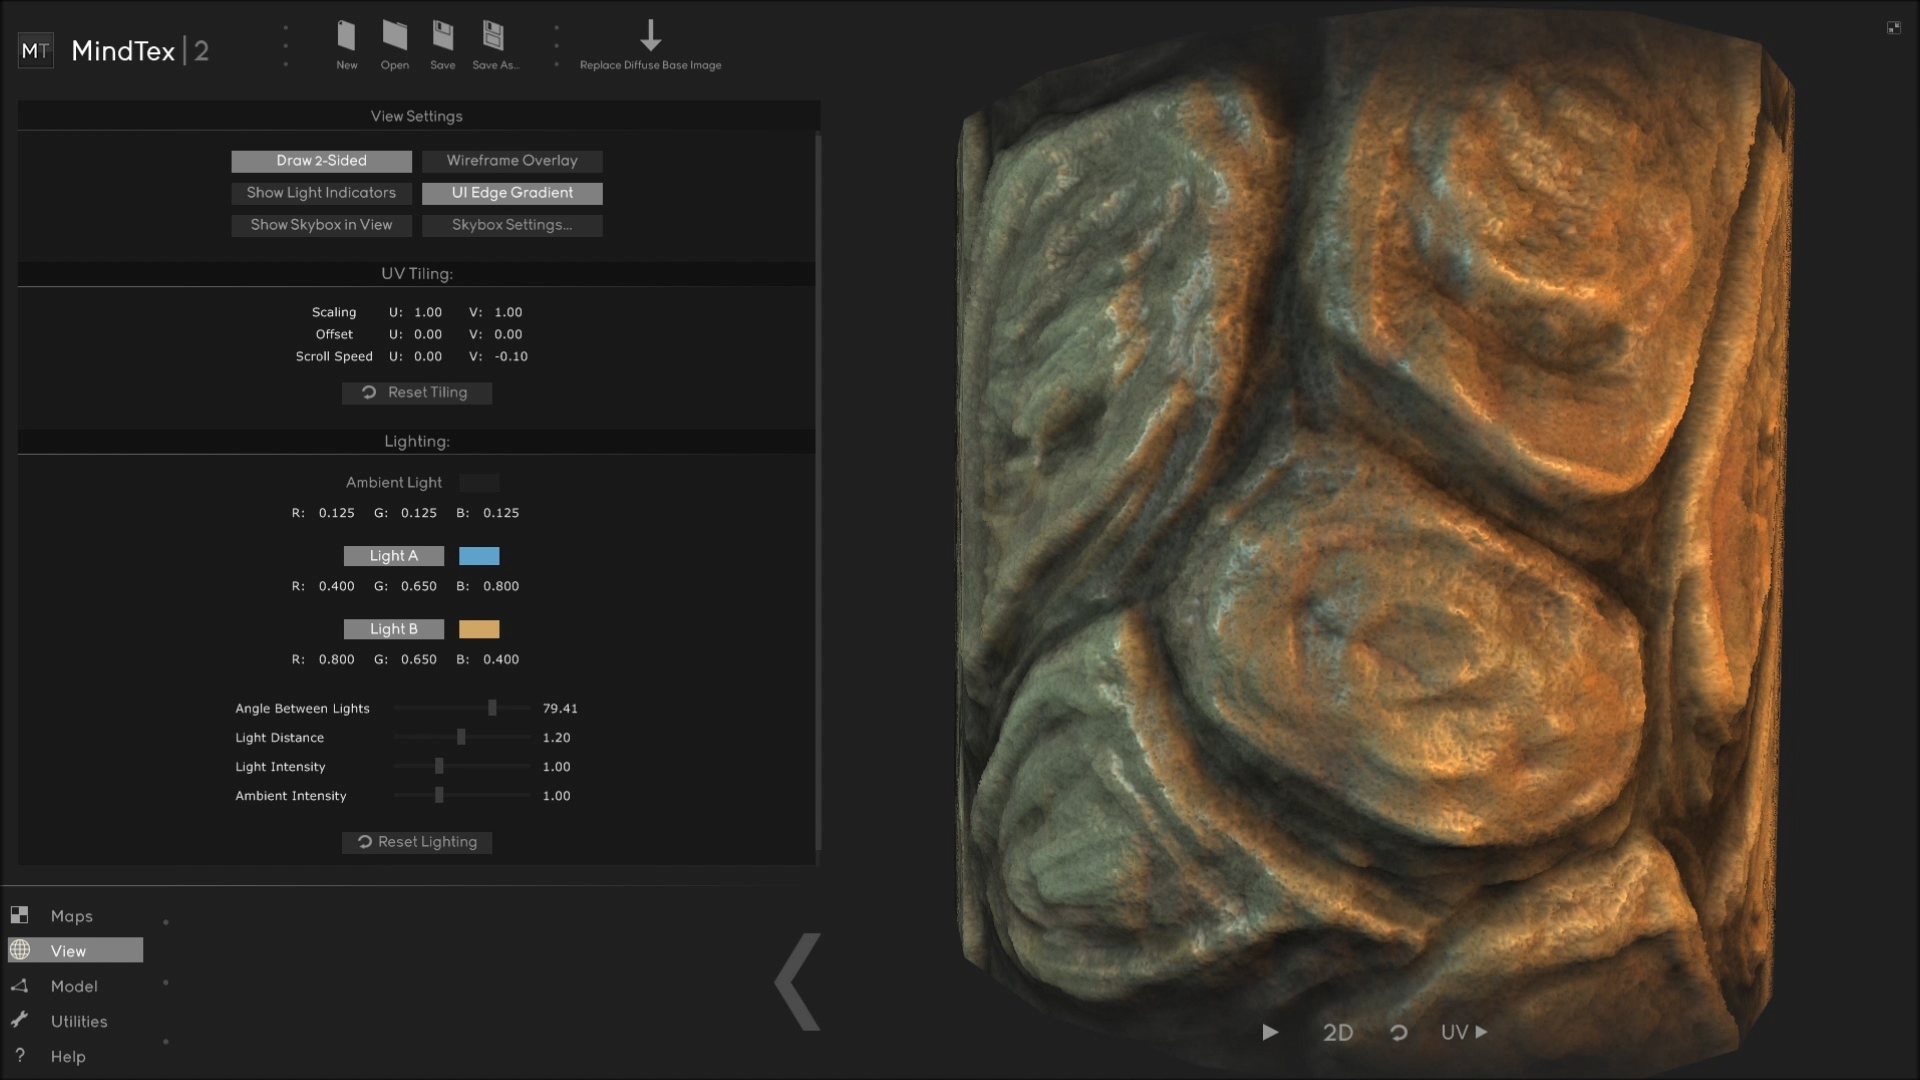Click the fullscreen icon at top right
This screenshot has height=1080, width=1920.
point(1893,28)
